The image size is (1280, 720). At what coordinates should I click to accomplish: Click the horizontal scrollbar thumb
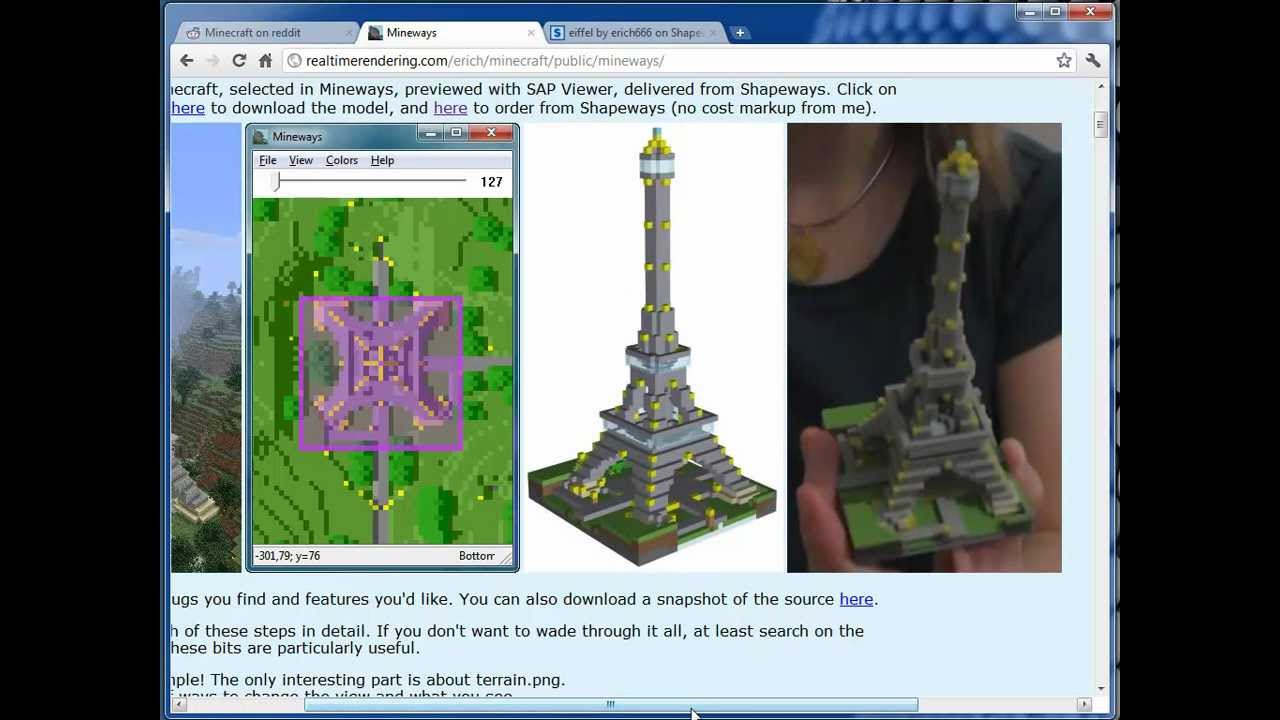(x=611, y=705)
